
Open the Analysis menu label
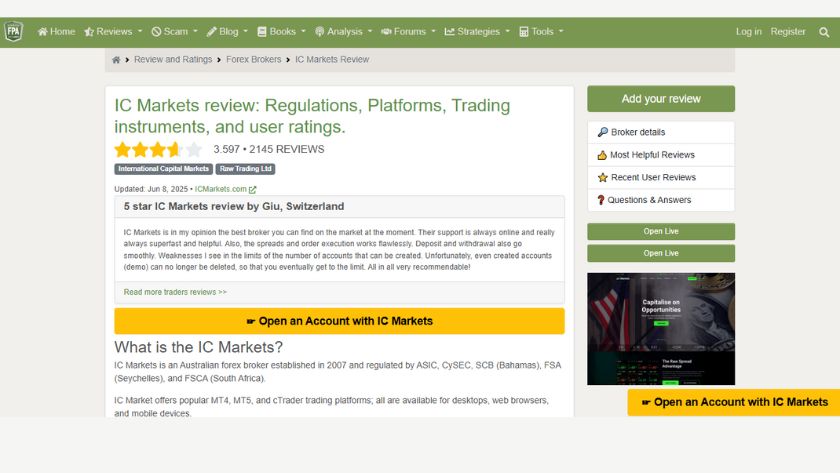344,32
